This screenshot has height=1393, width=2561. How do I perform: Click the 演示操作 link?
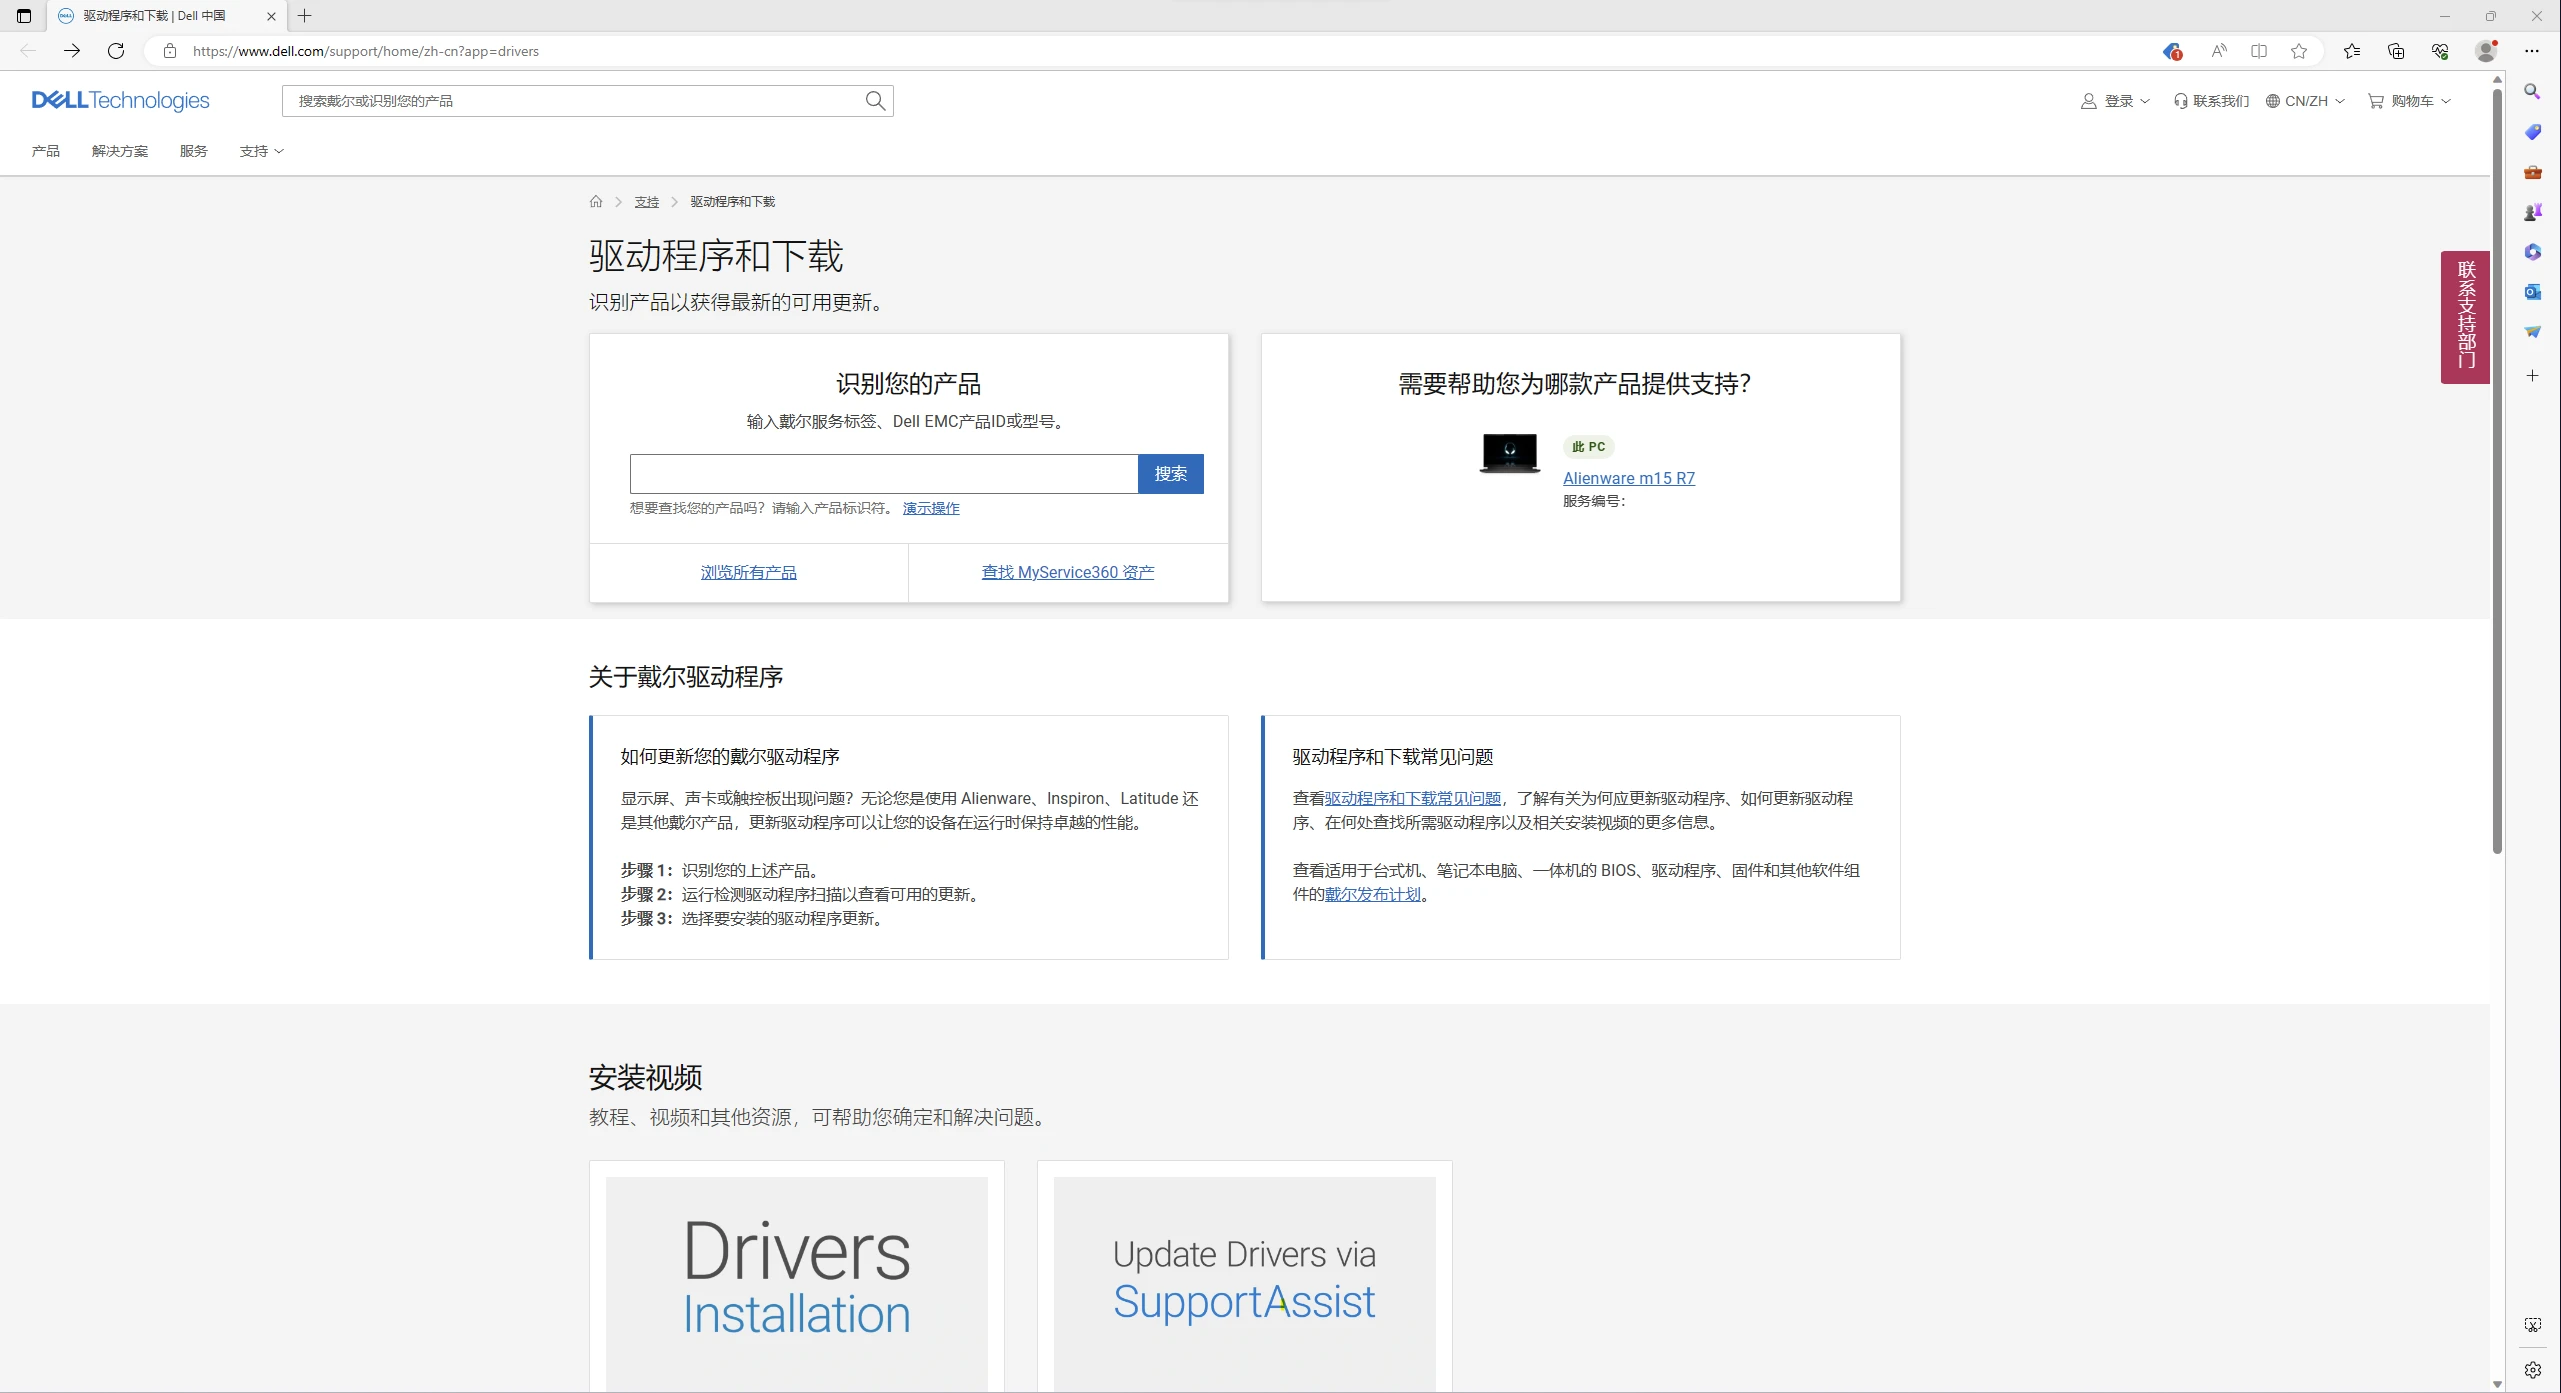931,508
